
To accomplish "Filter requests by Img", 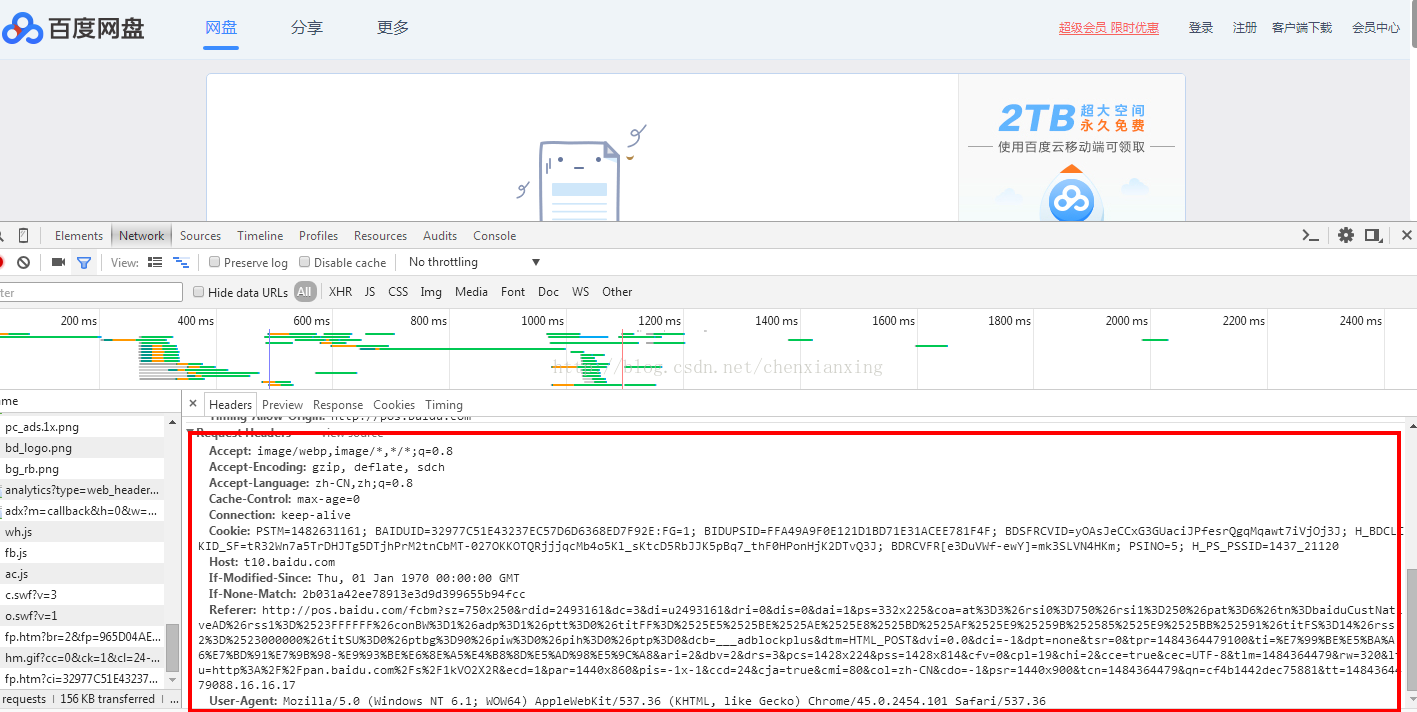I will click(x=431, y=292).
